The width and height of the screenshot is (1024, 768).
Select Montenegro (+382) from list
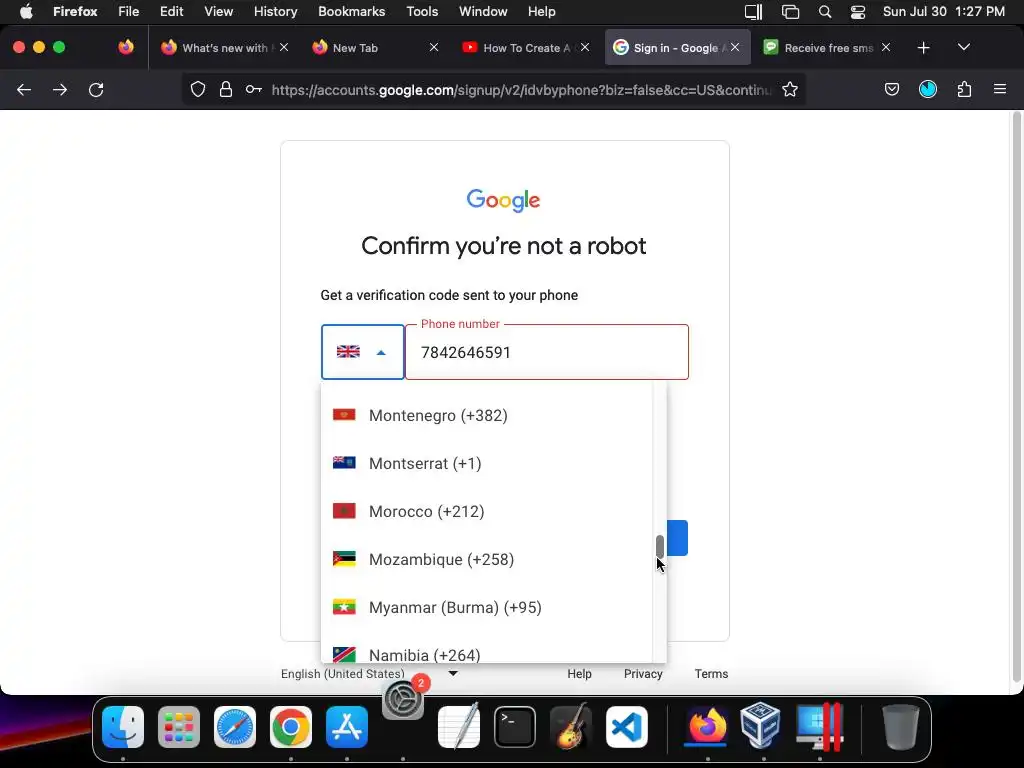point(487,415)
